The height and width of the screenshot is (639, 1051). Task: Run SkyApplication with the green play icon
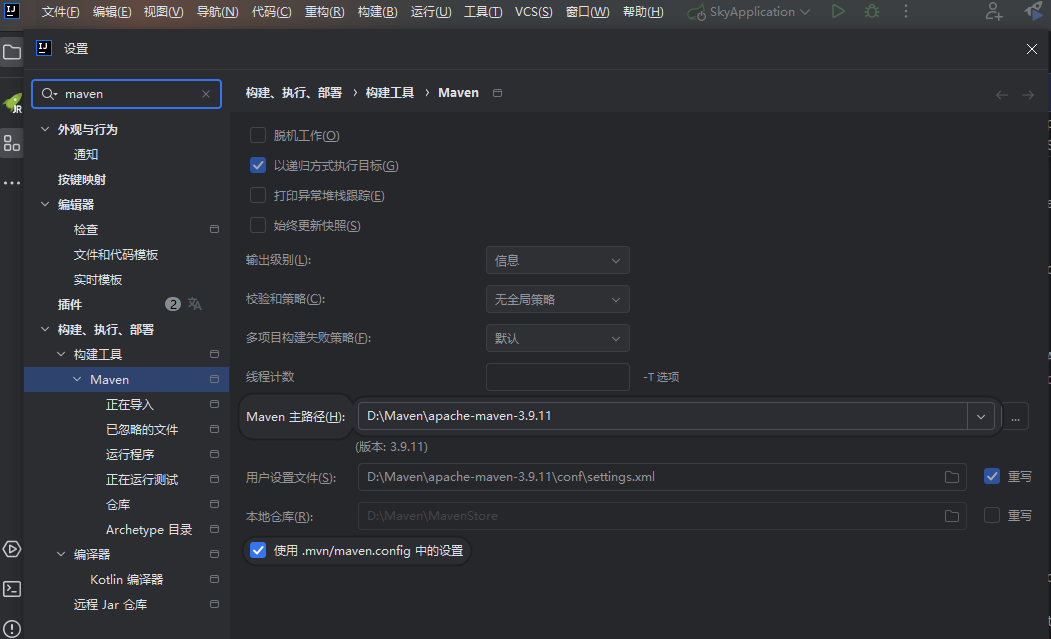pos(838,11)
